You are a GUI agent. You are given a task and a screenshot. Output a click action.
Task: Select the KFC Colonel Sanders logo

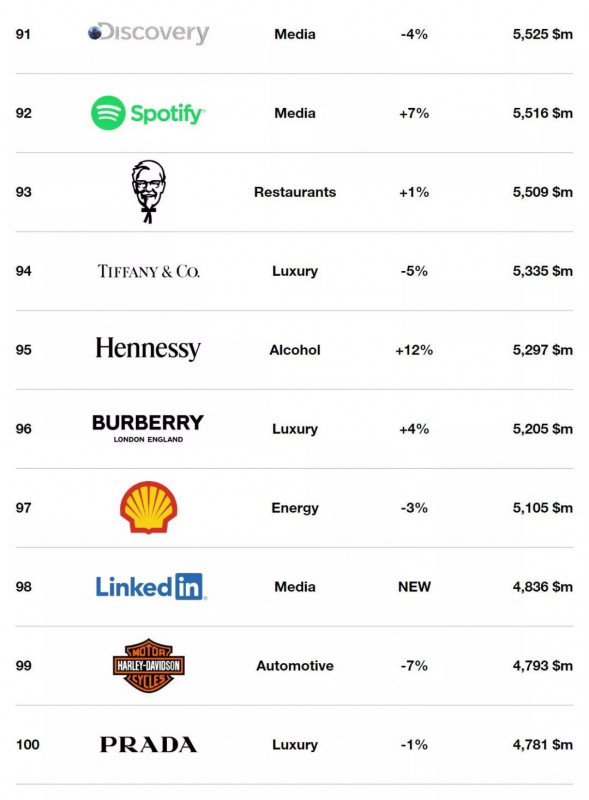[149, 192]
